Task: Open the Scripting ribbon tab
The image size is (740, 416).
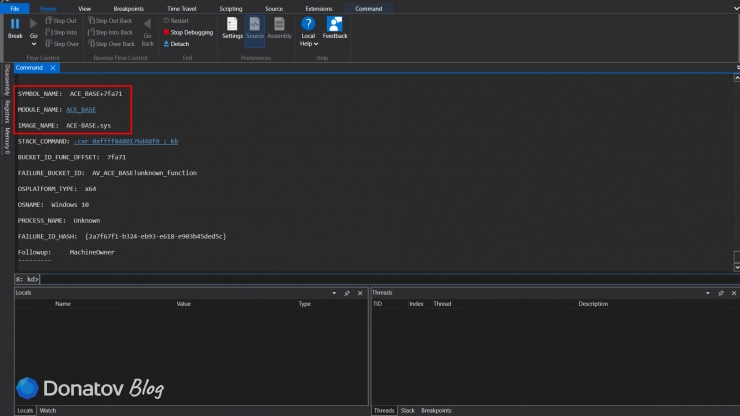Action: tap(231, 8)
